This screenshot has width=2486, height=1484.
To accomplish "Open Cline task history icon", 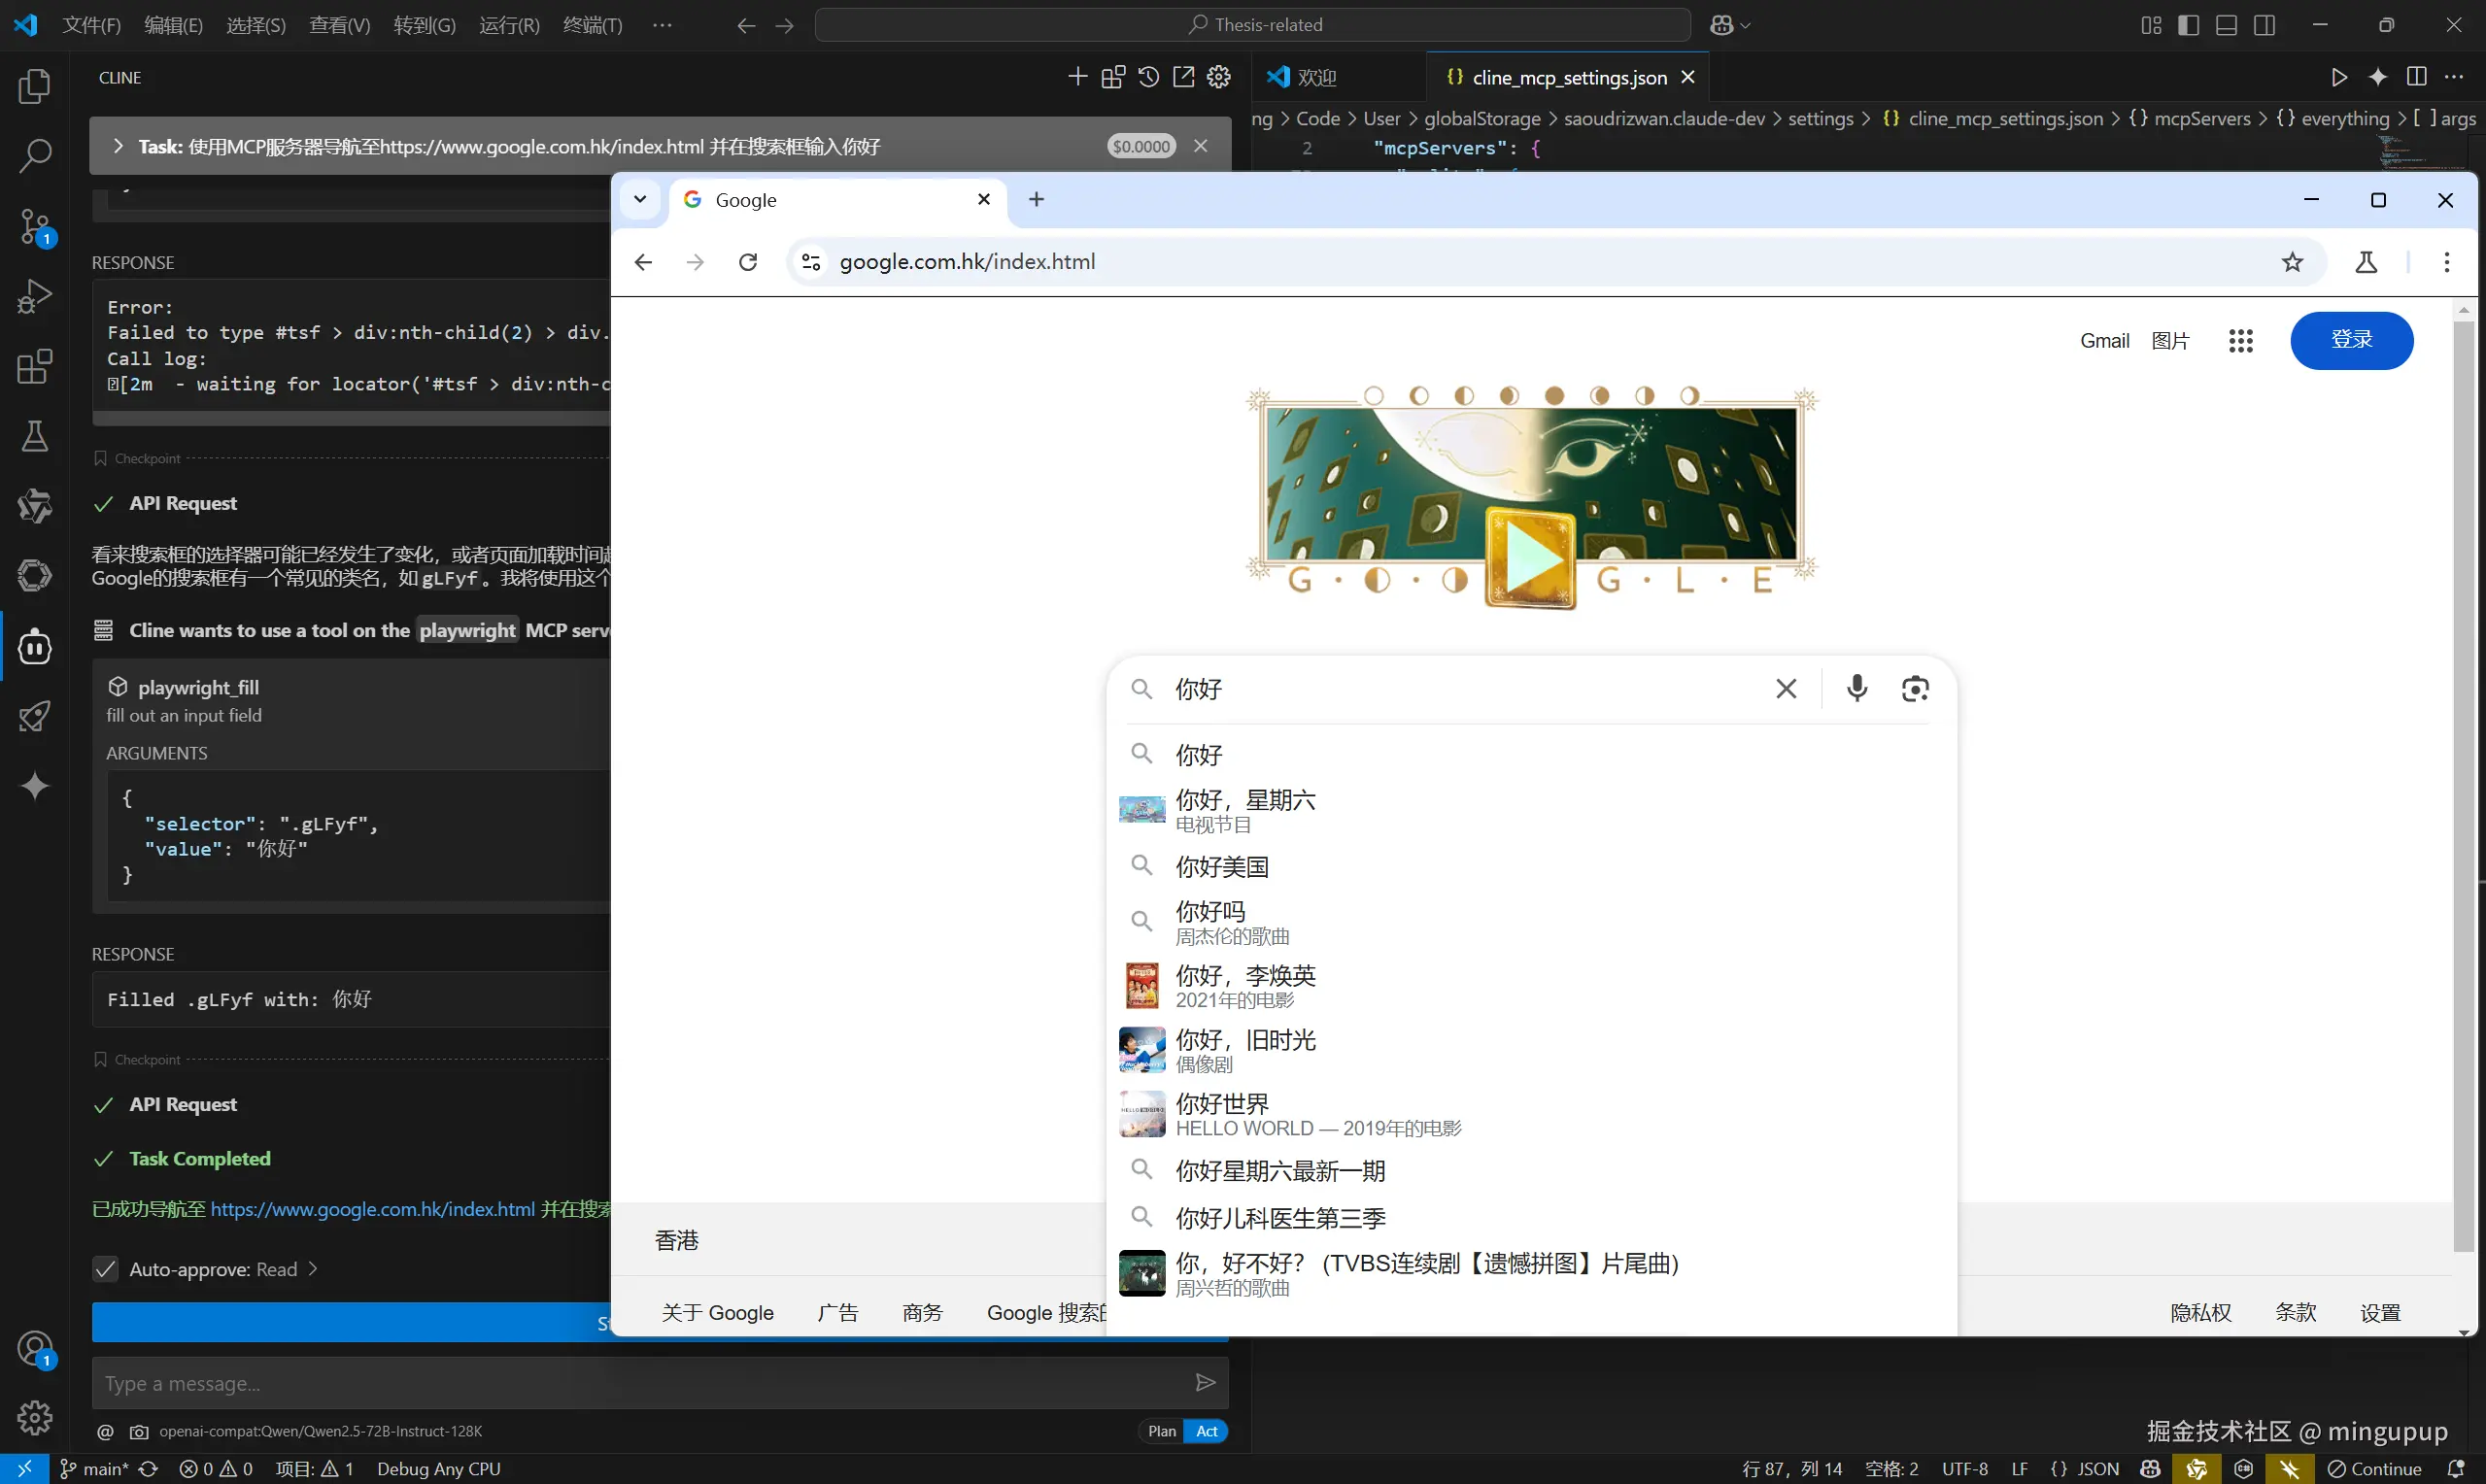I will (1148, 77).
